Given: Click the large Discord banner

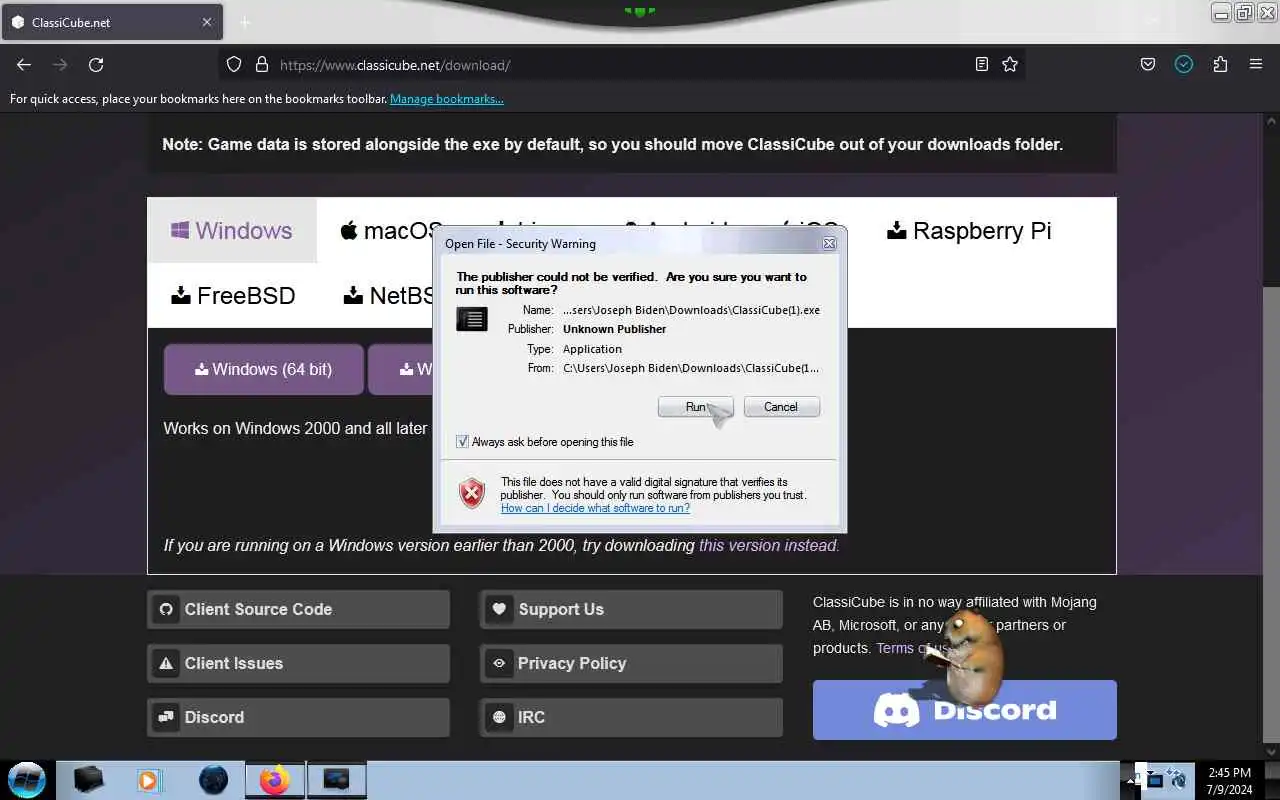Looking at the screenshot, I should pyautogui.click(x=964, y=710).
